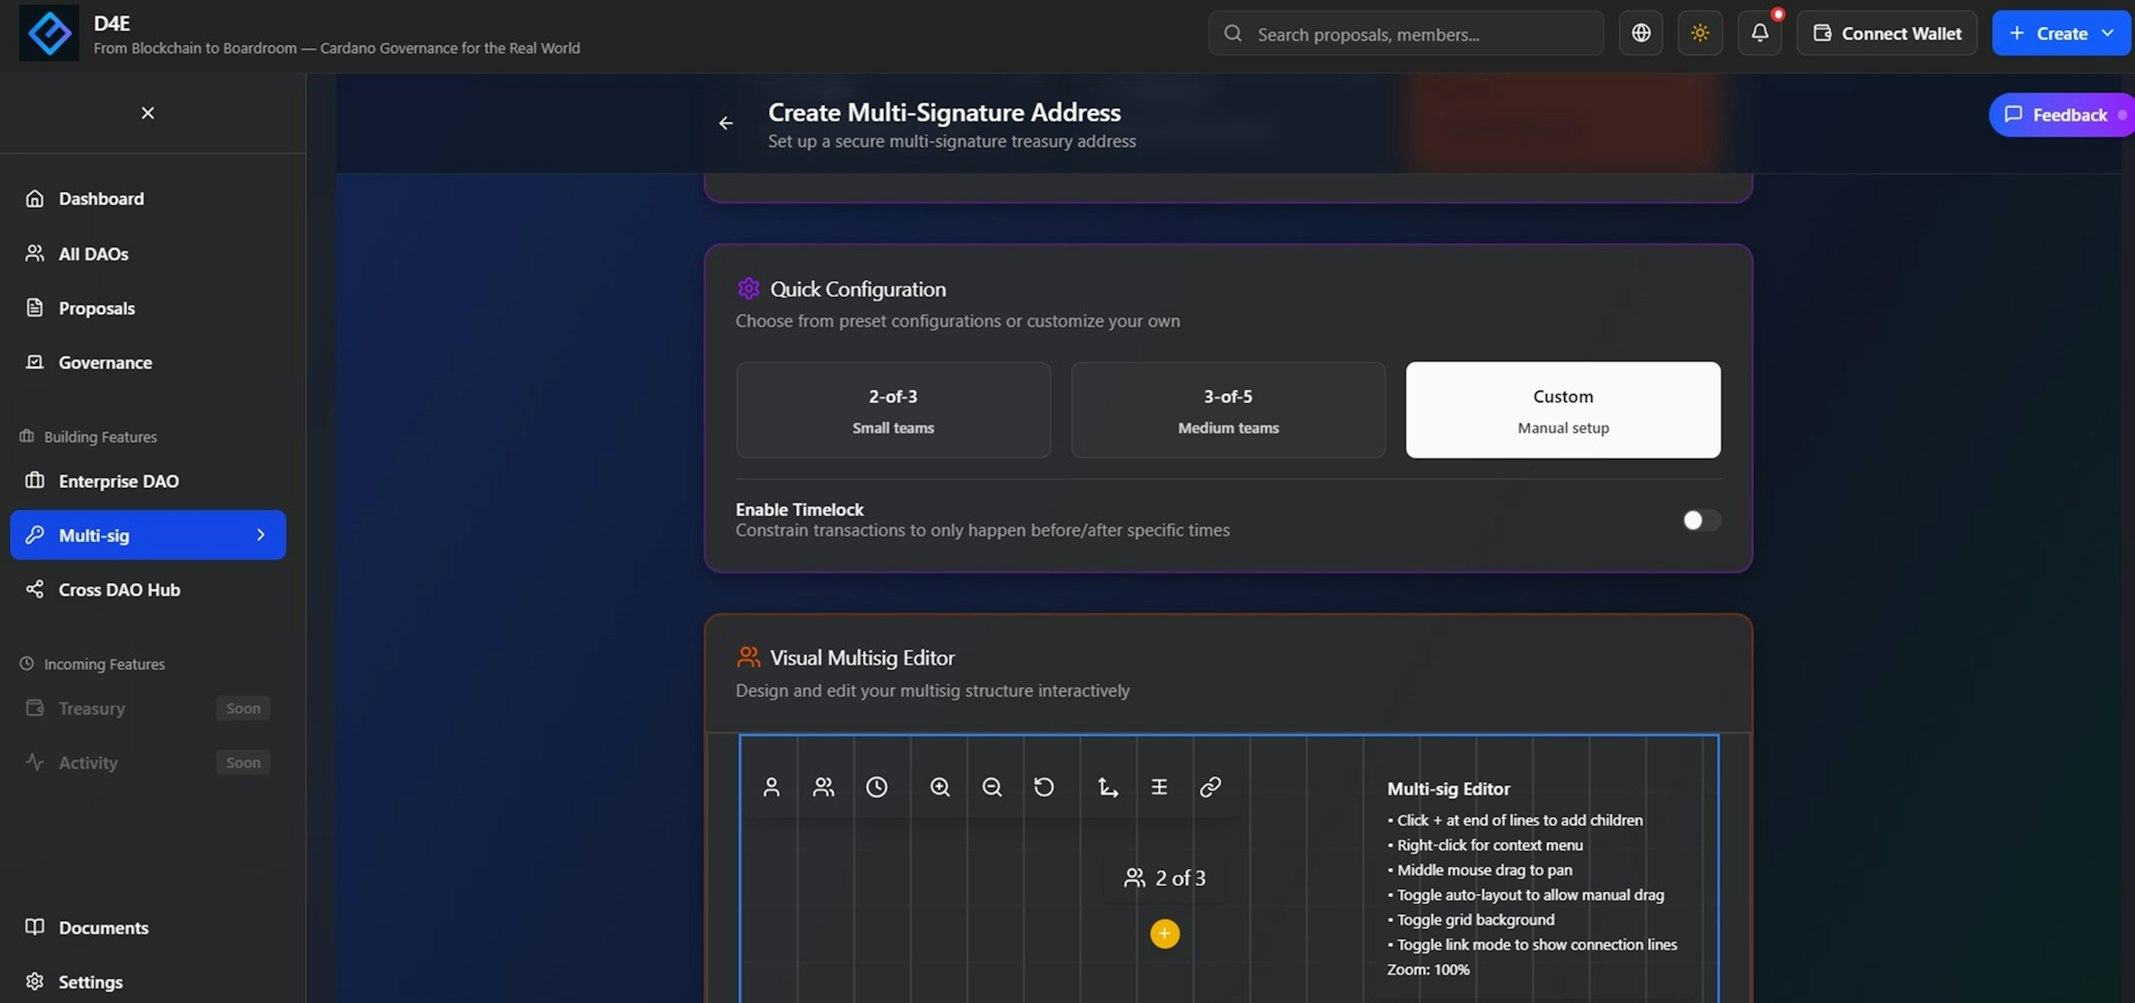Go to Proposals in sidebar
The height and width of the screenshot is (1003, 2135).
click(96, 308)
